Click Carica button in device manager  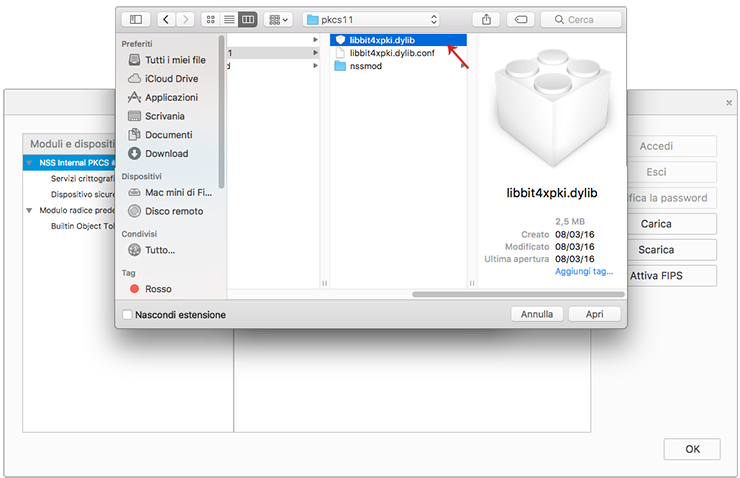(x=672, y=224)
